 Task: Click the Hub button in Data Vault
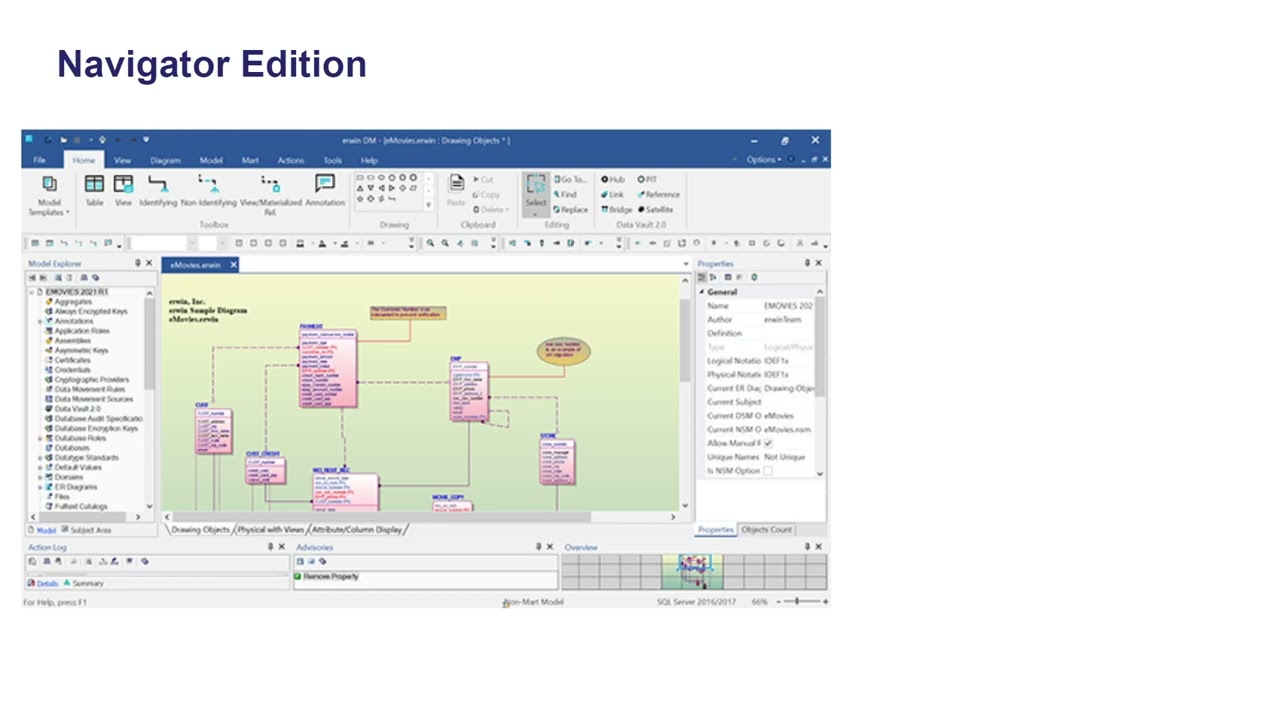click(x=613, y=180)
